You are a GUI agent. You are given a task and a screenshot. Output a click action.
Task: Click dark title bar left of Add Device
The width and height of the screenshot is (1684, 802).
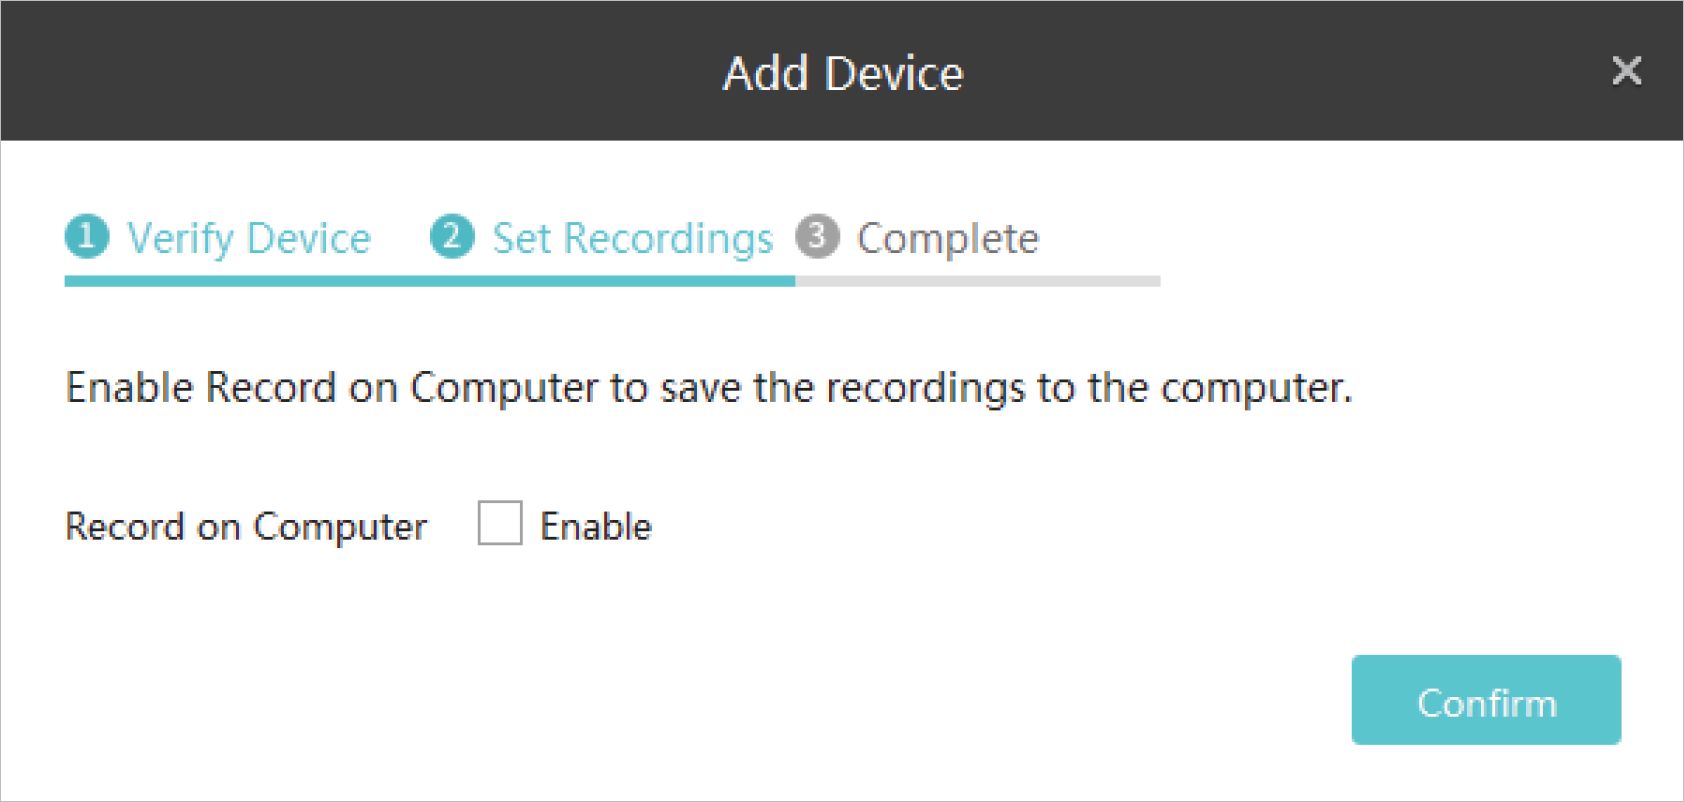click(350, 71)
